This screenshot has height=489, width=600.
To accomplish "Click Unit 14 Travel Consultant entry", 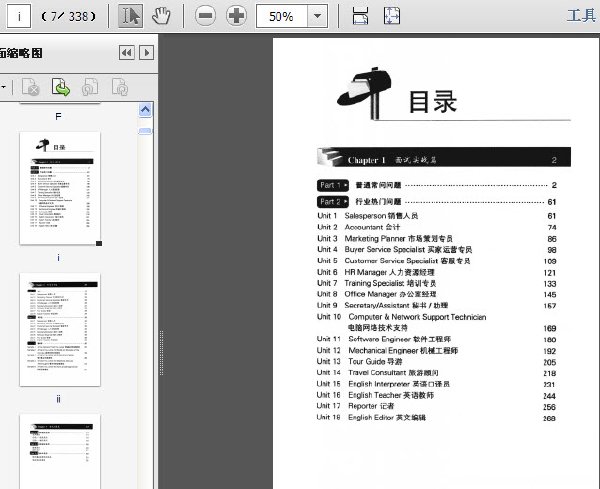I will click(437, 373).
